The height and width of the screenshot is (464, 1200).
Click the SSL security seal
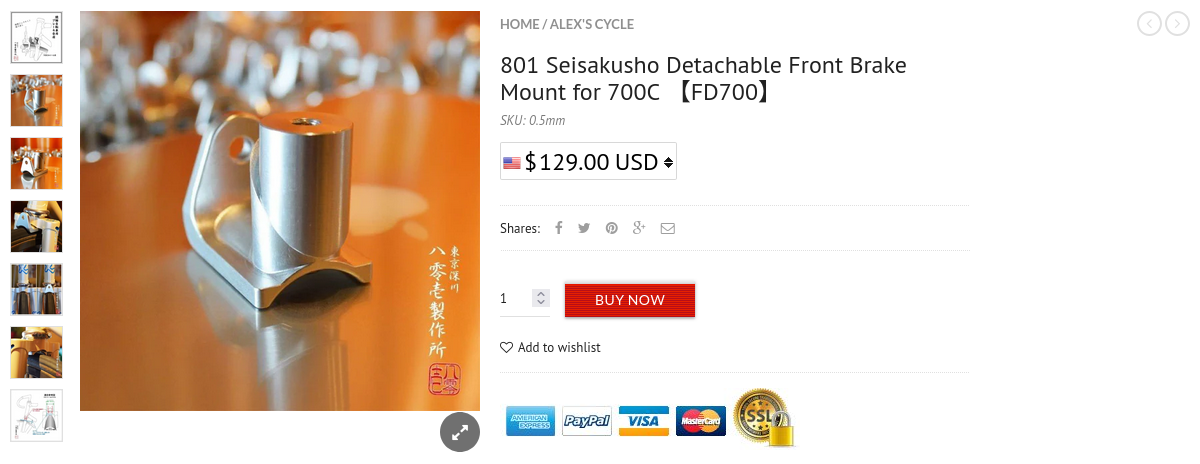click(764, 418)
